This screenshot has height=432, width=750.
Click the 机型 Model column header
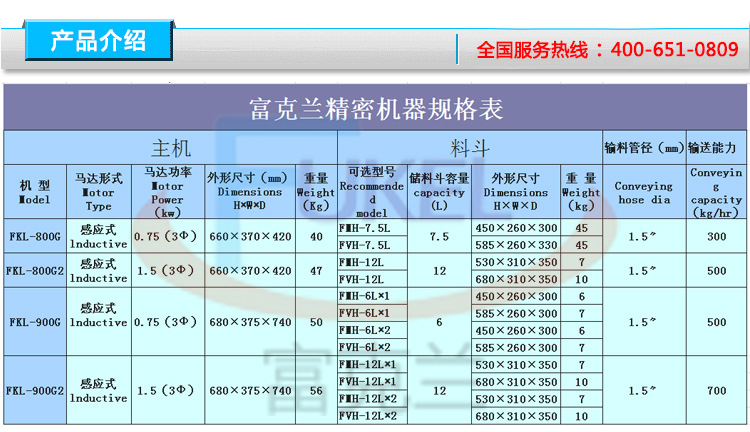pyautogui.click(x=35, y=192)
